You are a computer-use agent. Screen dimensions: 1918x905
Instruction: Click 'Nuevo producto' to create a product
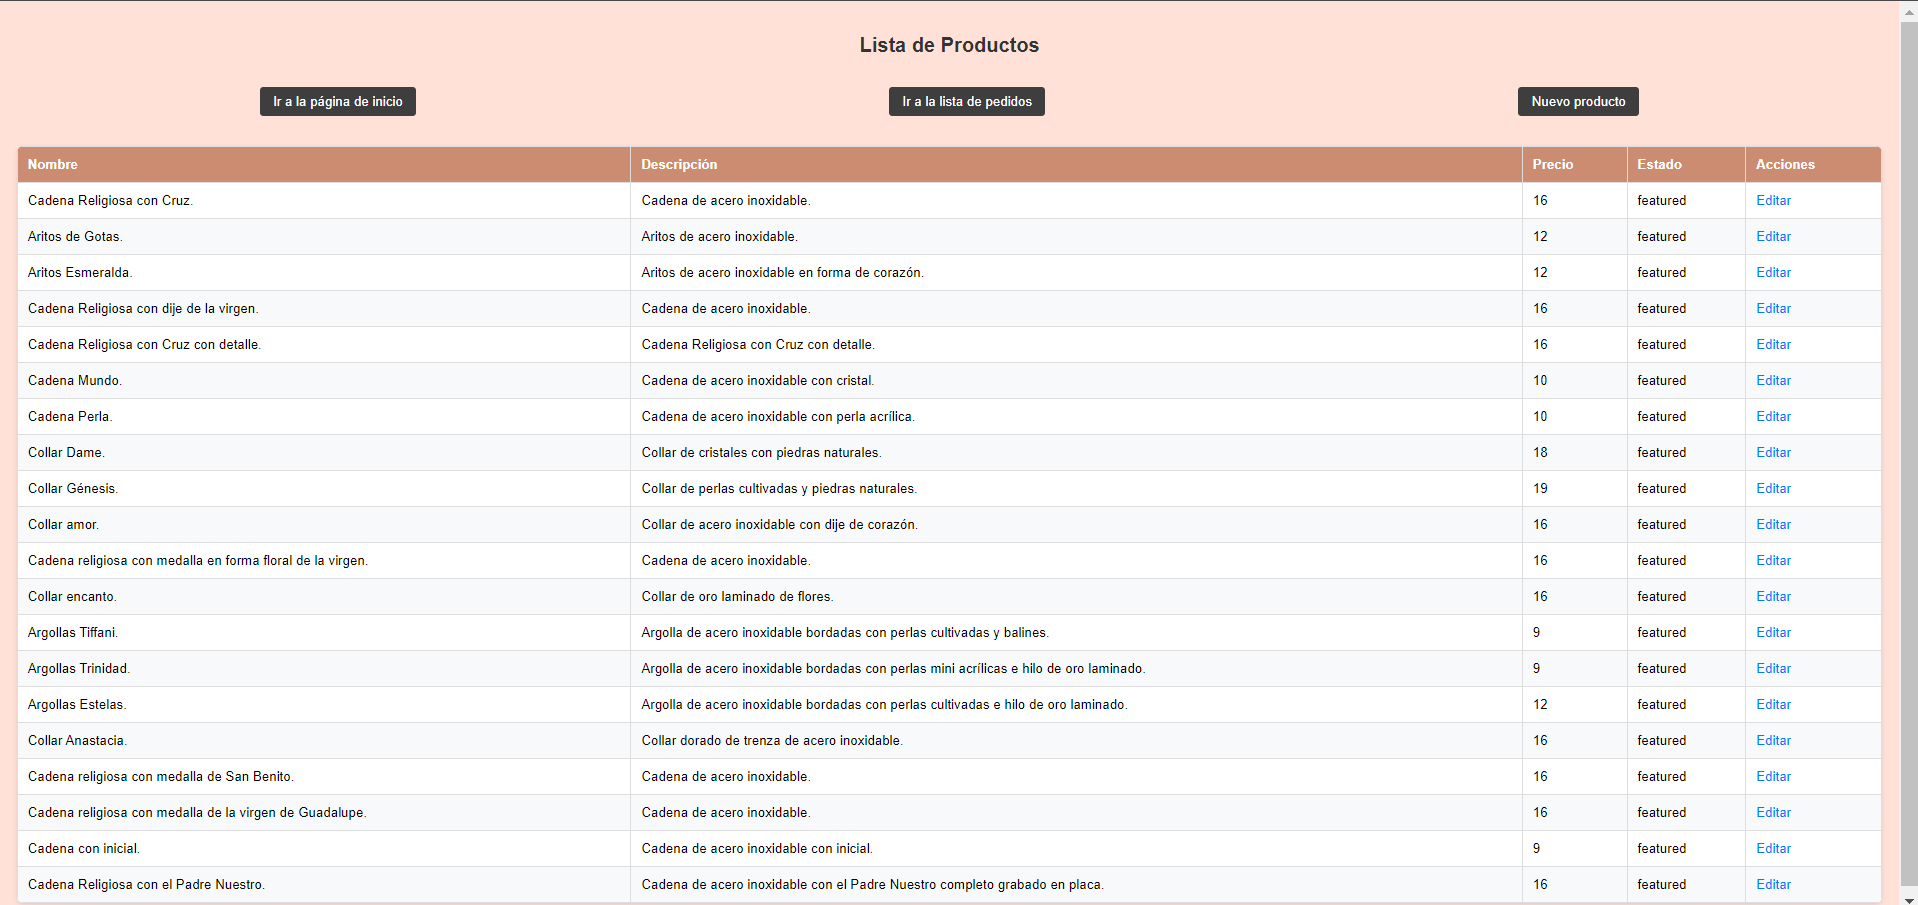(1577, 101)
